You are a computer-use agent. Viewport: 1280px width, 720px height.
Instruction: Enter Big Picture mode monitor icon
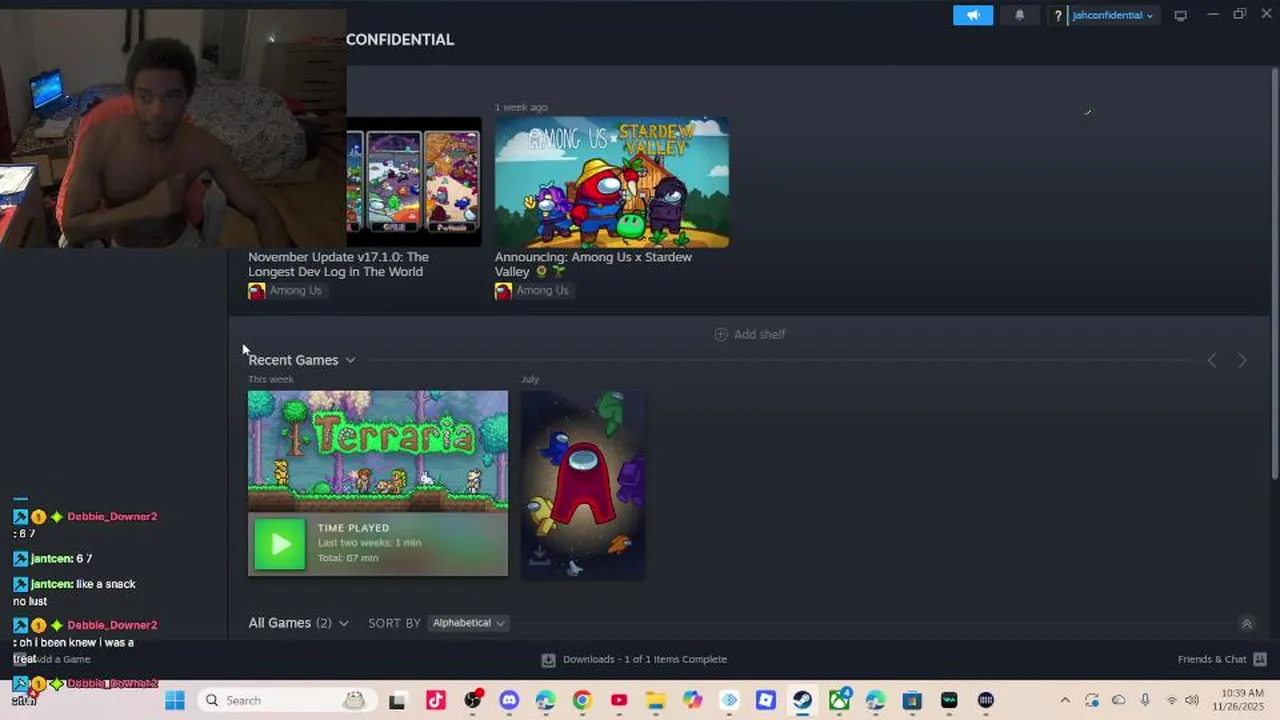click(x=1181, y=15)
